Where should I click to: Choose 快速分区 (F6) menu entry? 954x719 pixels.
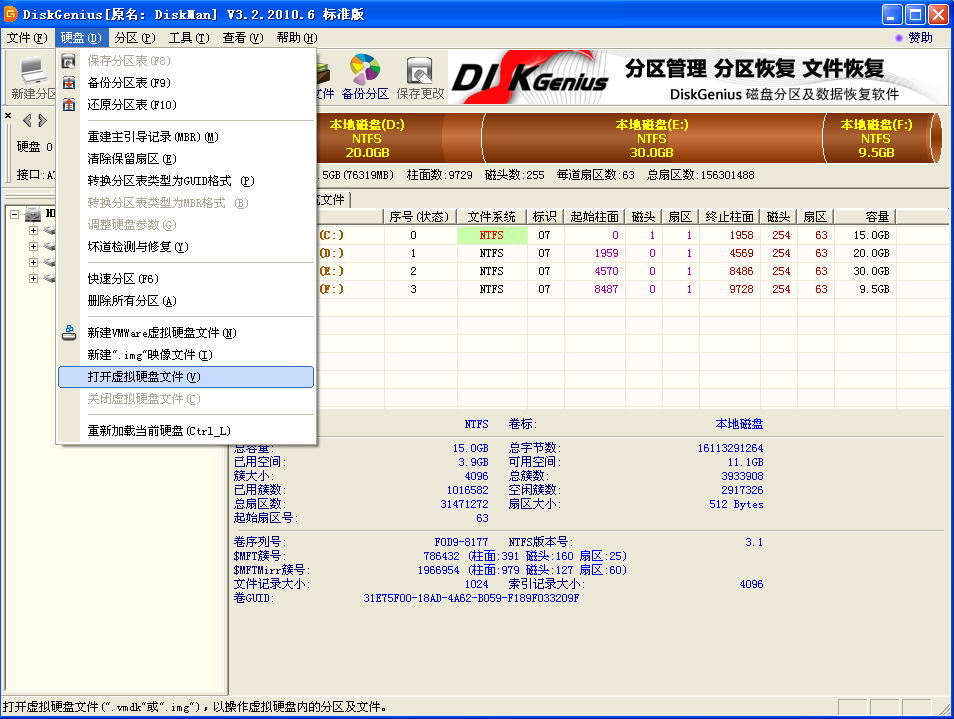coord(186,279)
